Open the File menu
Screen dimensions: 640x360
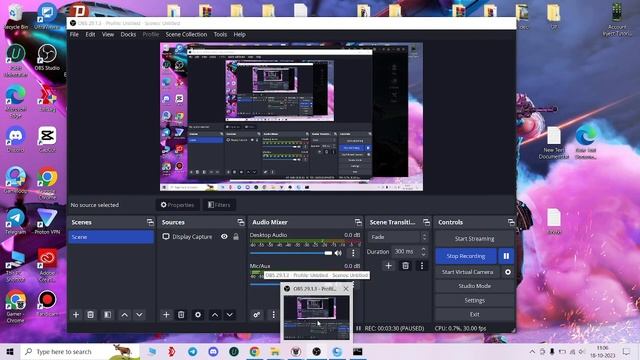pos(74,35)
